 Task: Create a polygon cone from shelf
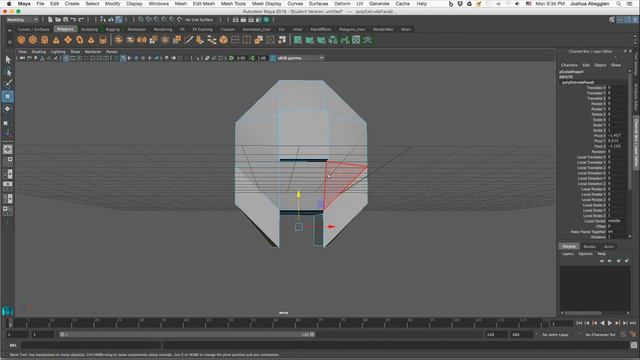(56, 40)
